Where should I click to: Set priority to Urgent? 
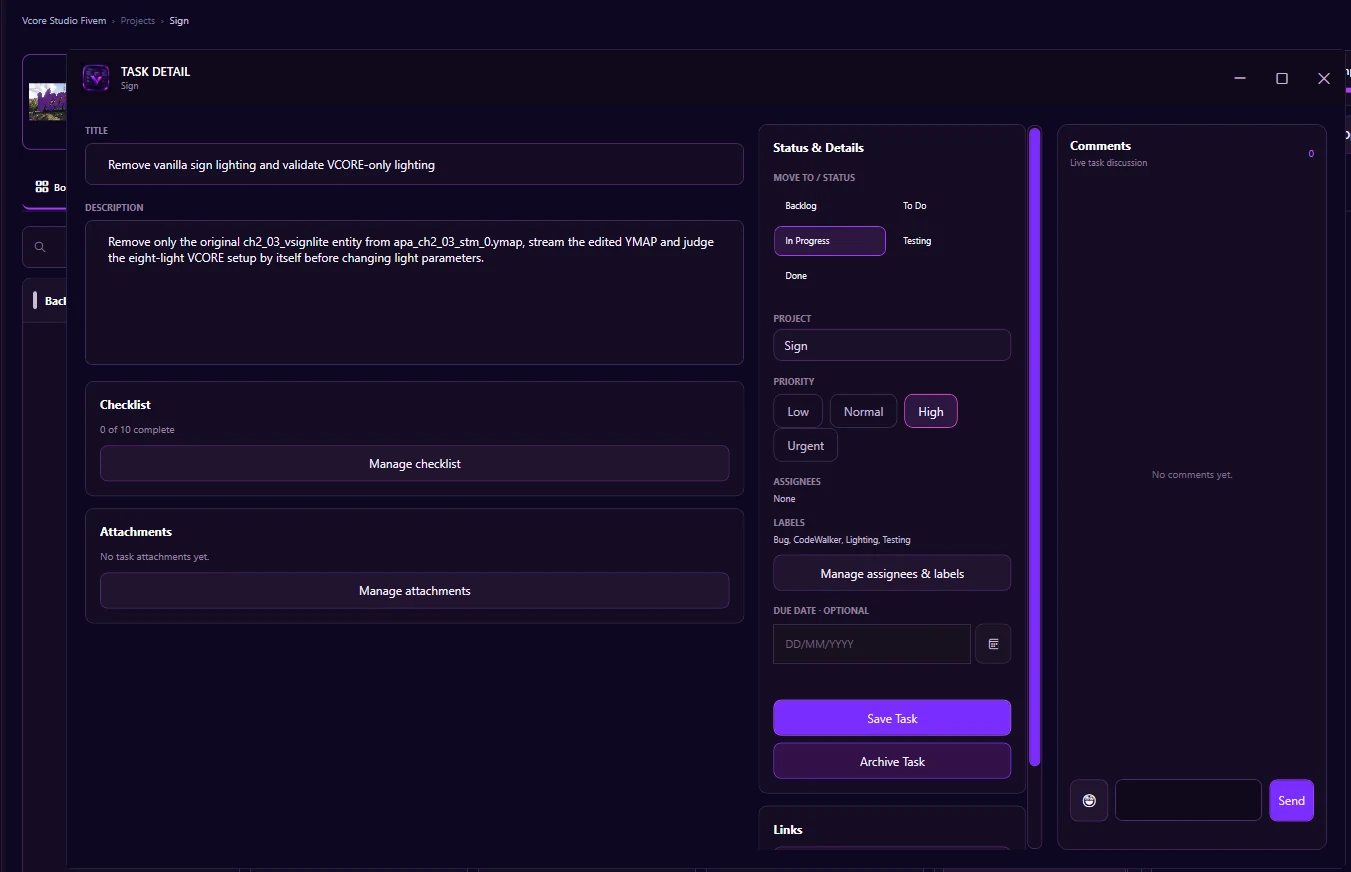[x=806, y=446]
